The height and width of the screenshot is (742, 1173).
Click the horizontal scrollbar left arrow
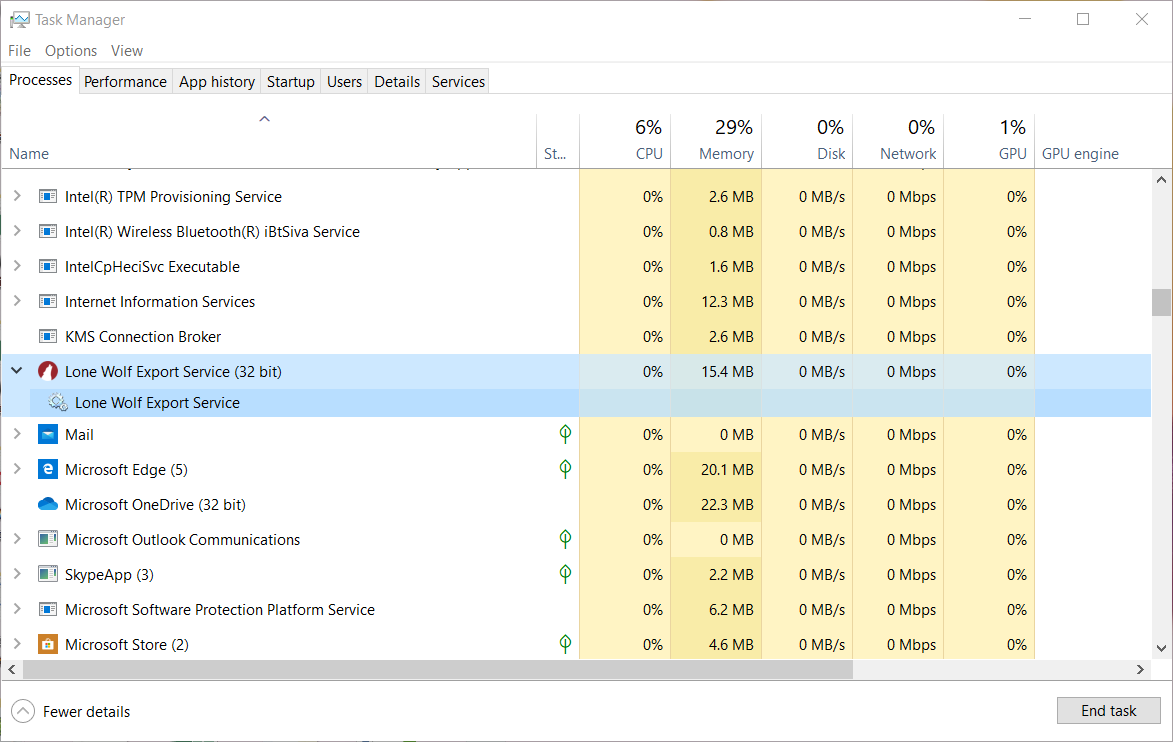11,669
